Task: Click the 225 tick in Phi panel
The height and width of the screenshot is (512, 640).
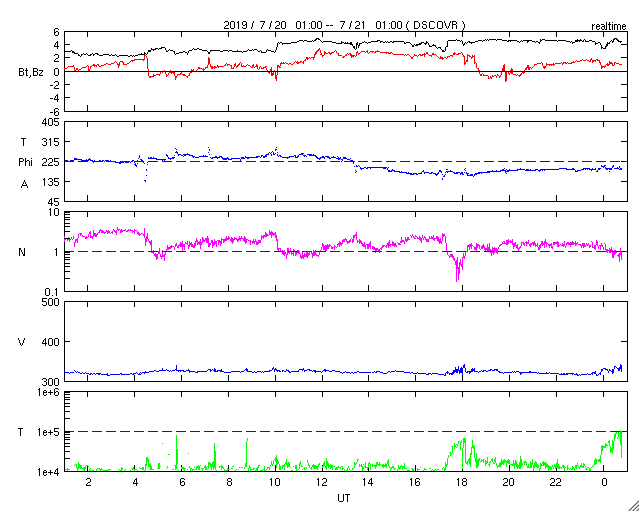Action: tap(49, 162)
